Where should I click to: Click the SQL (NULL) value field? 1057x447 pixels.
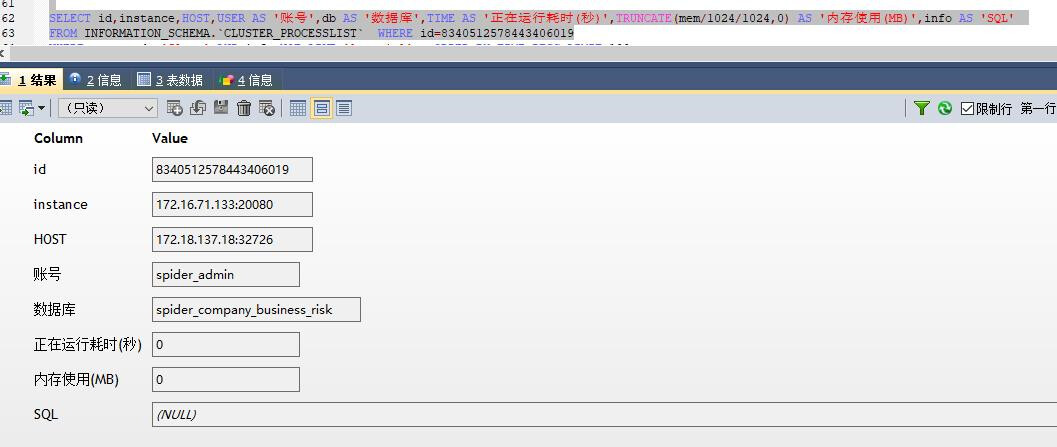[600, 414]
